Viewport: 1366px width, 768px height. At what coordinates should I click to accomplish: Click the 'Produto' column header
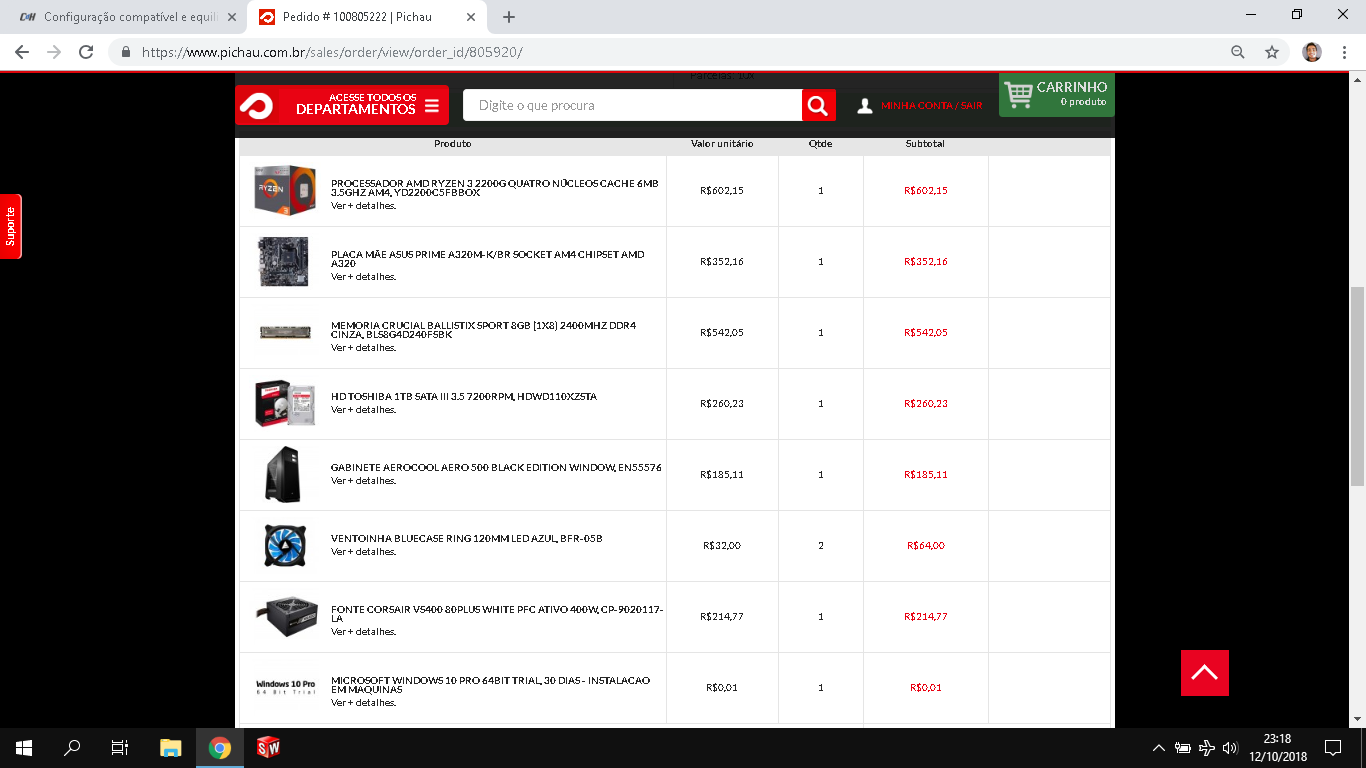452,144
